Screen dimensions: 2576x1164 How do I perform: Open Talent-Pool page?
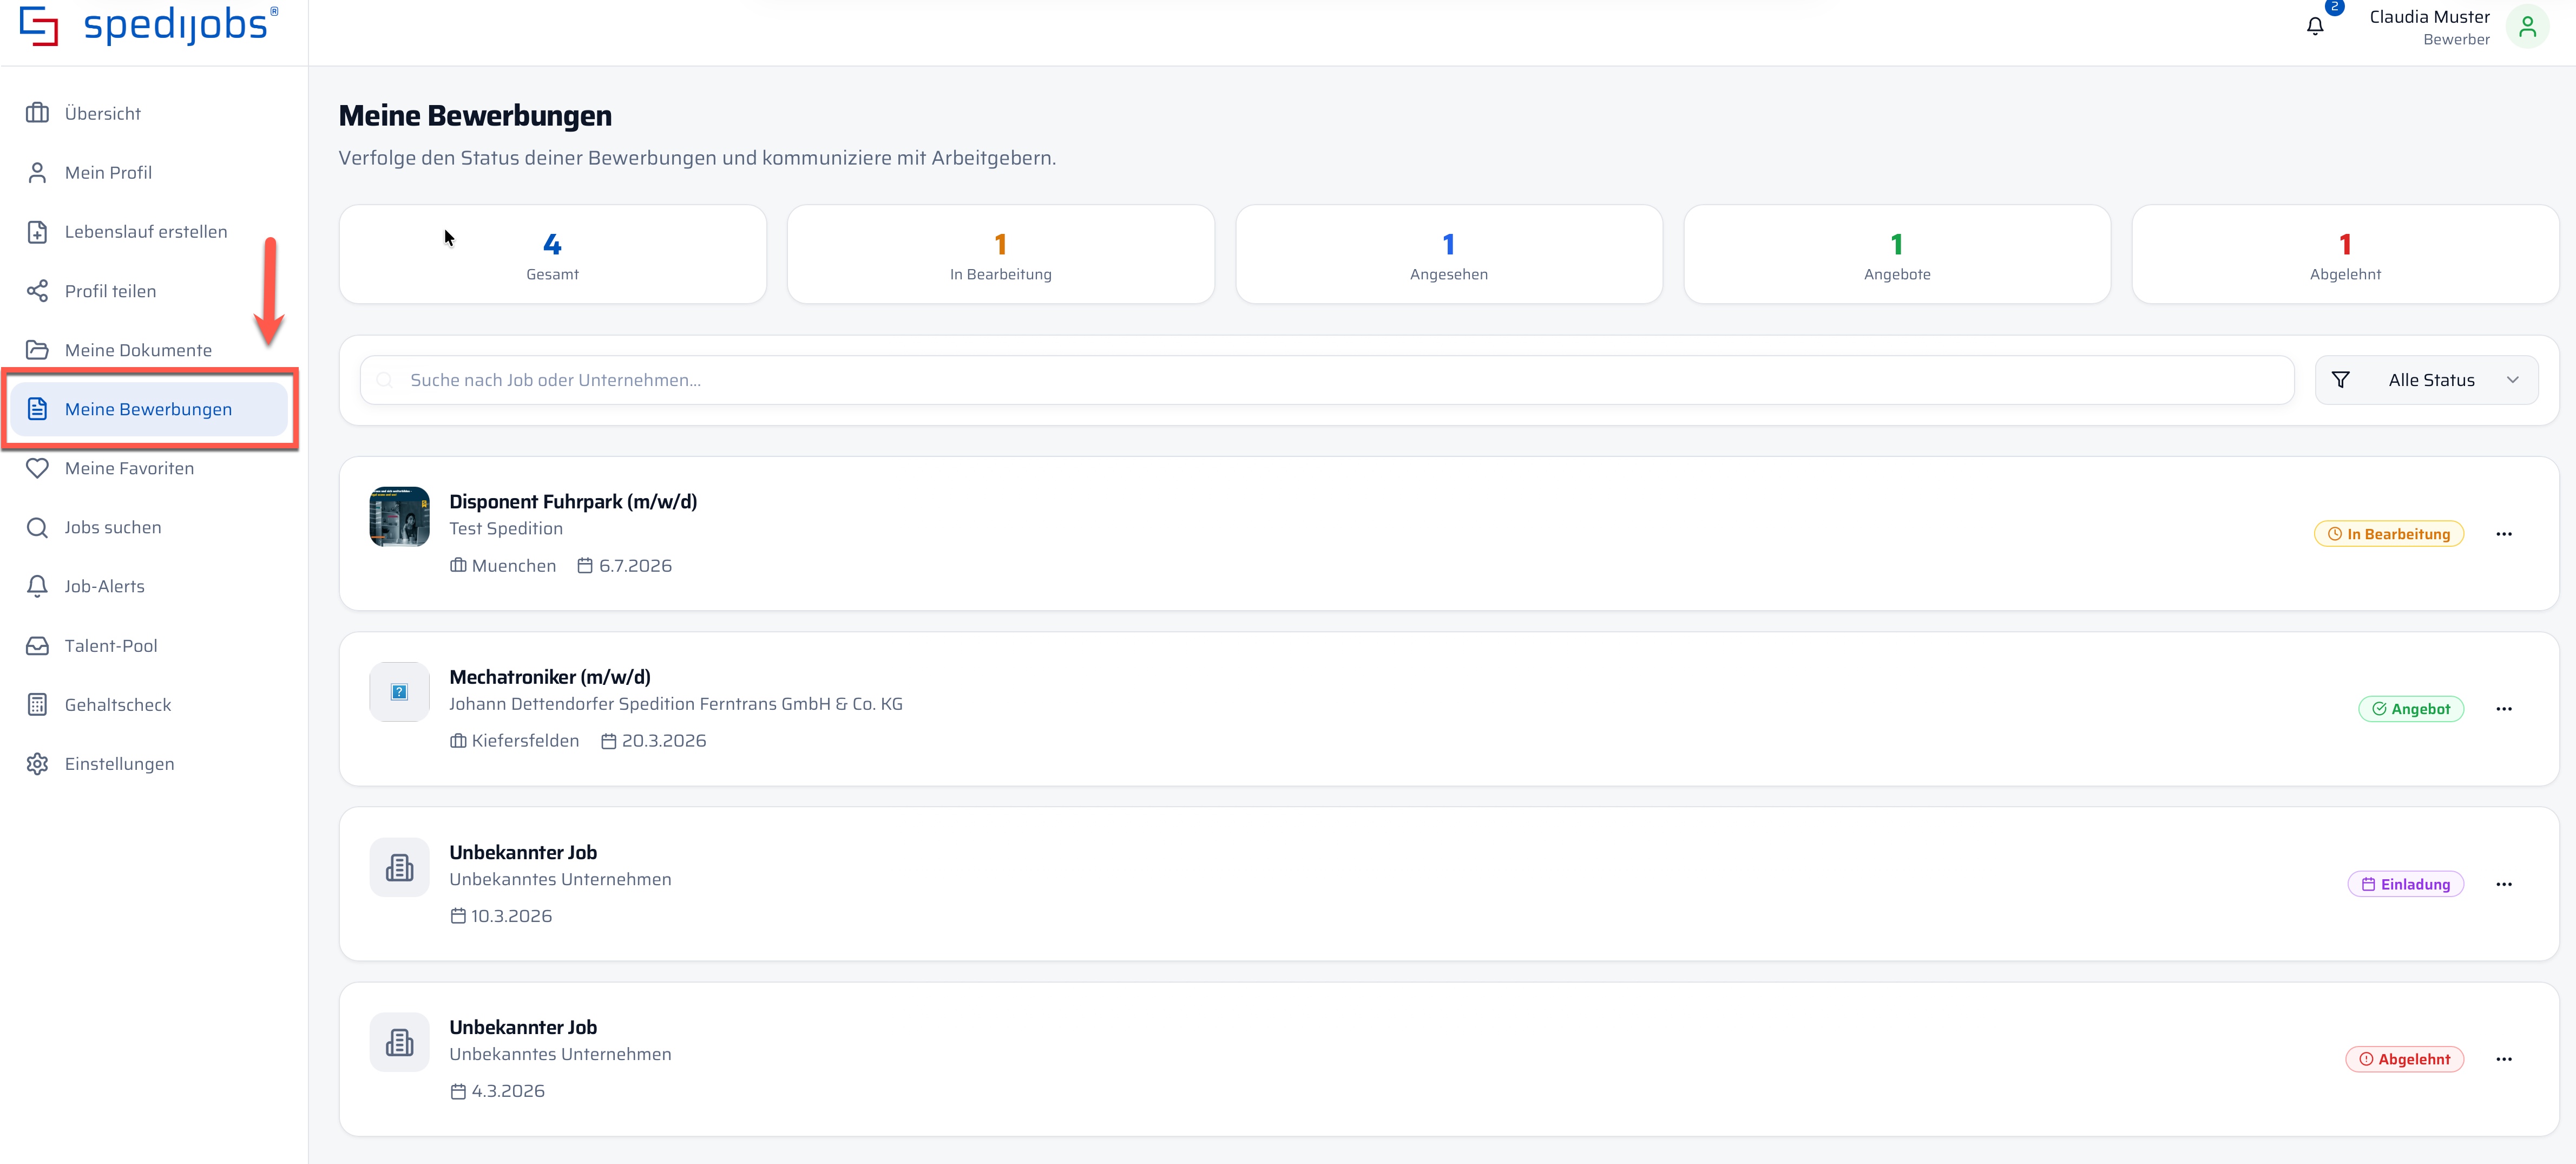click(x=149, y=646)
